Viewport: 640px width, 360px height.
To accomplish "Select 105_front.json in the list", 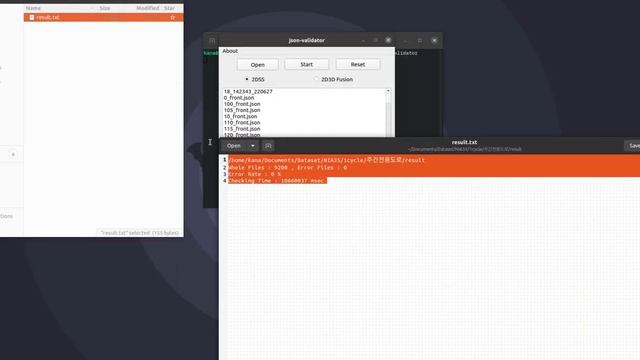I will tap(242, 110).
